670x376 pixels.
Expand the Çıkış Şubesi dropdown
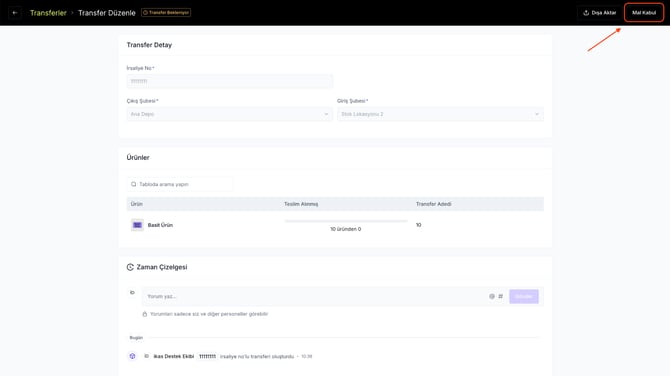[x=230, y=114]
